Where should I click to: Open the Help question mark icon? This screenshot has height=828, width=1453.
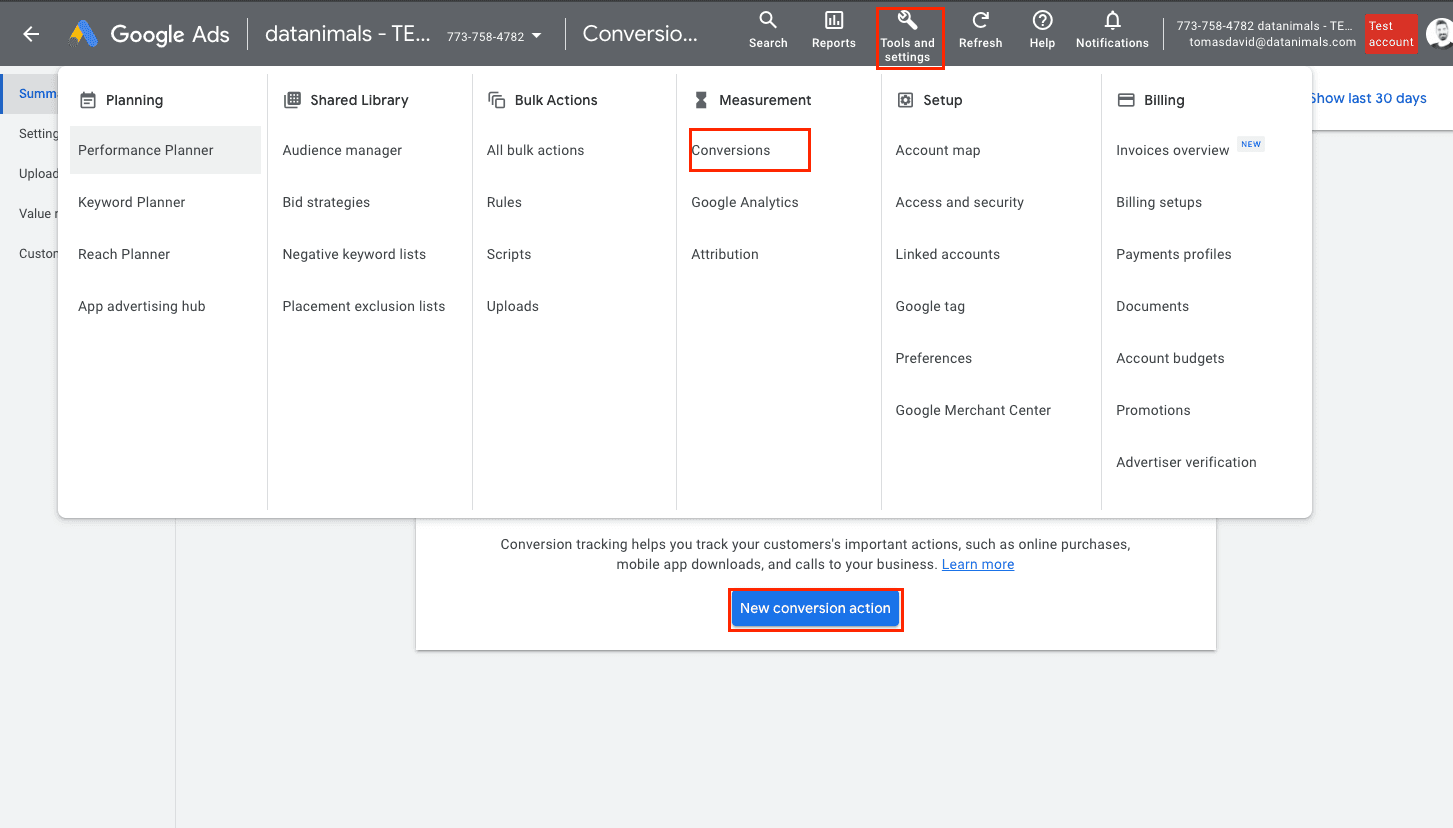pos(1042,20)
